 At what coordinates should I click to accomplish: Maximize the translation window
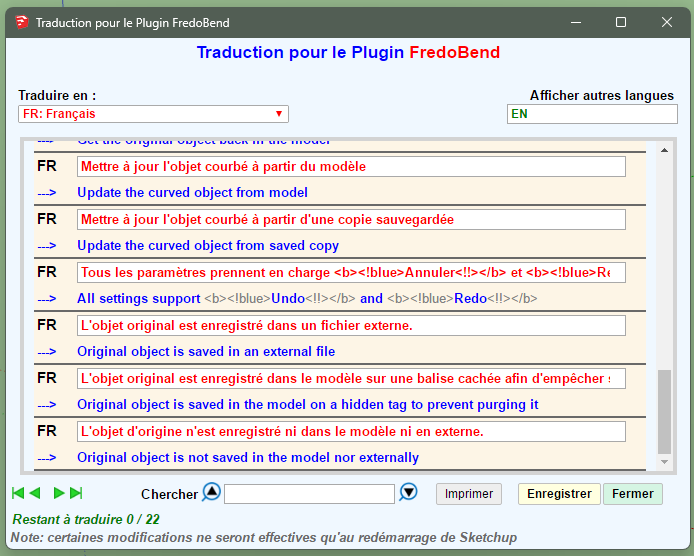tap(620, 21)
